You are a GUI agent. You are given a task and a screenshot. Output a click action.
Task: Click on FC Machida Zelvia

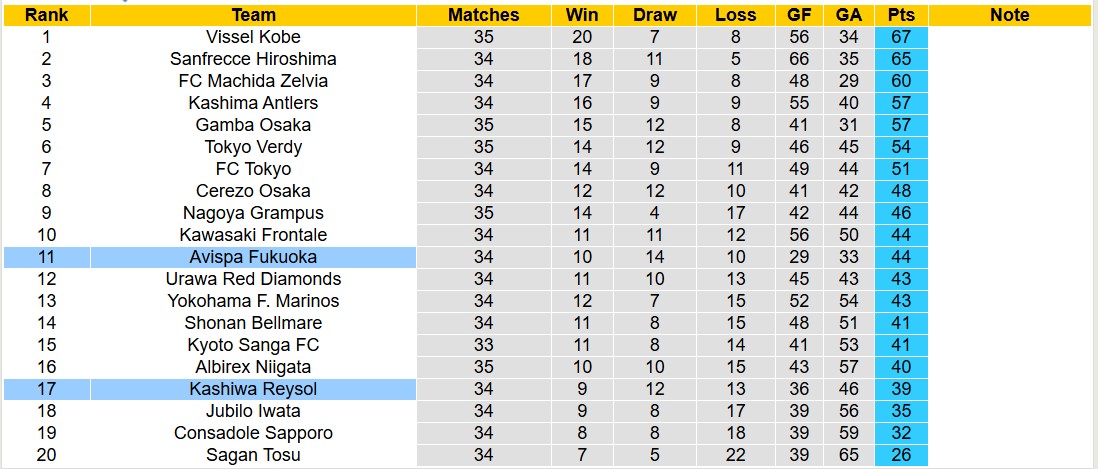tap(253, 81)
